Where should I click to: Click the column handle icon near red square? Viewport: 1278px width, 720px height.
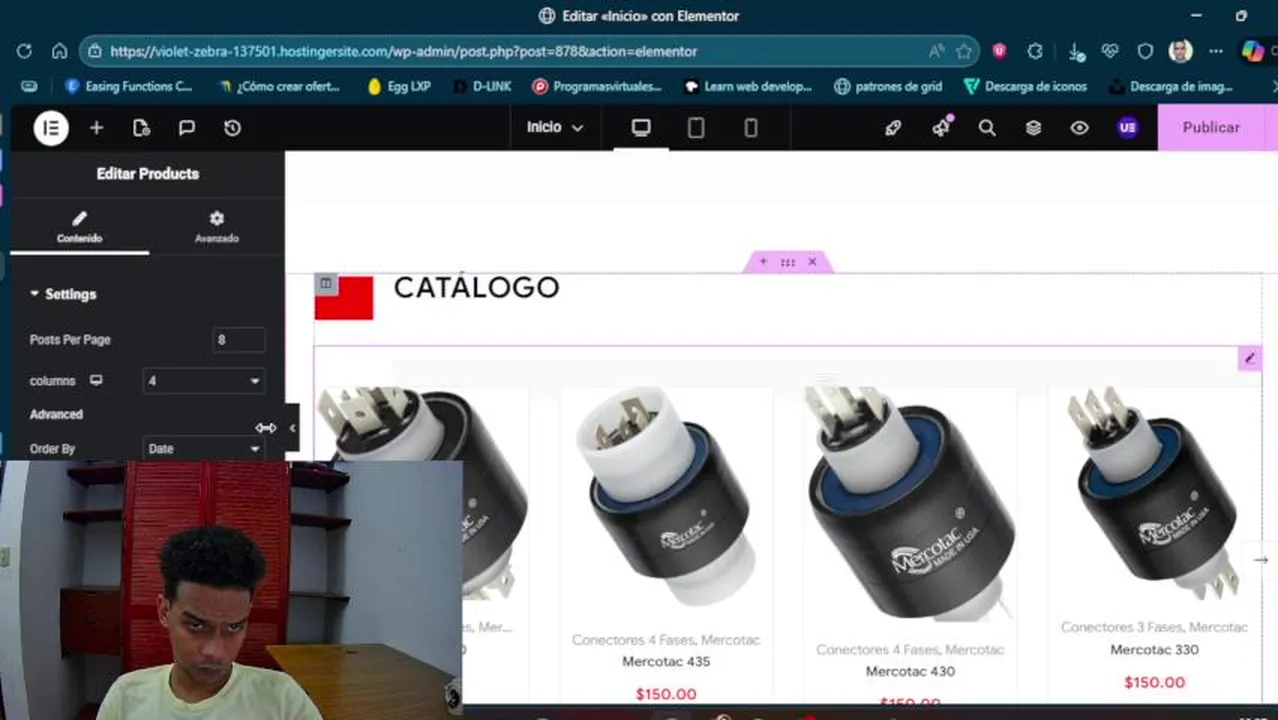pos(325,284)
